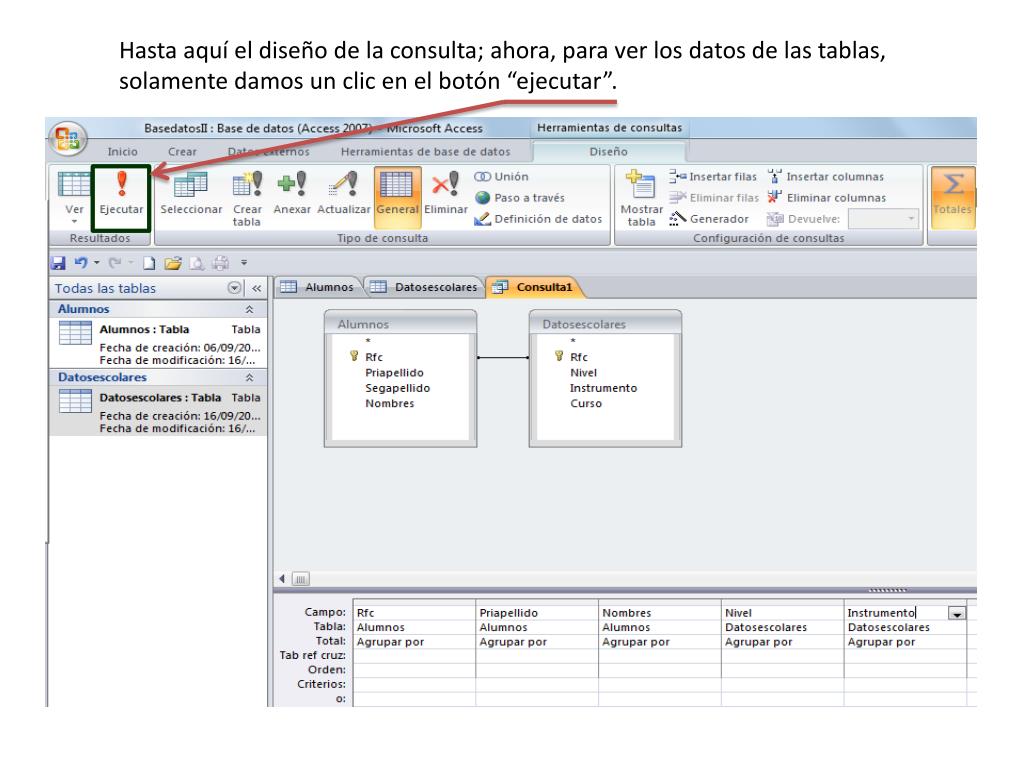Image resolution: width=1024 pixels, height=768 pixels.
Task: Choose the Anexar query type
Action: click(x=292, y=193)
